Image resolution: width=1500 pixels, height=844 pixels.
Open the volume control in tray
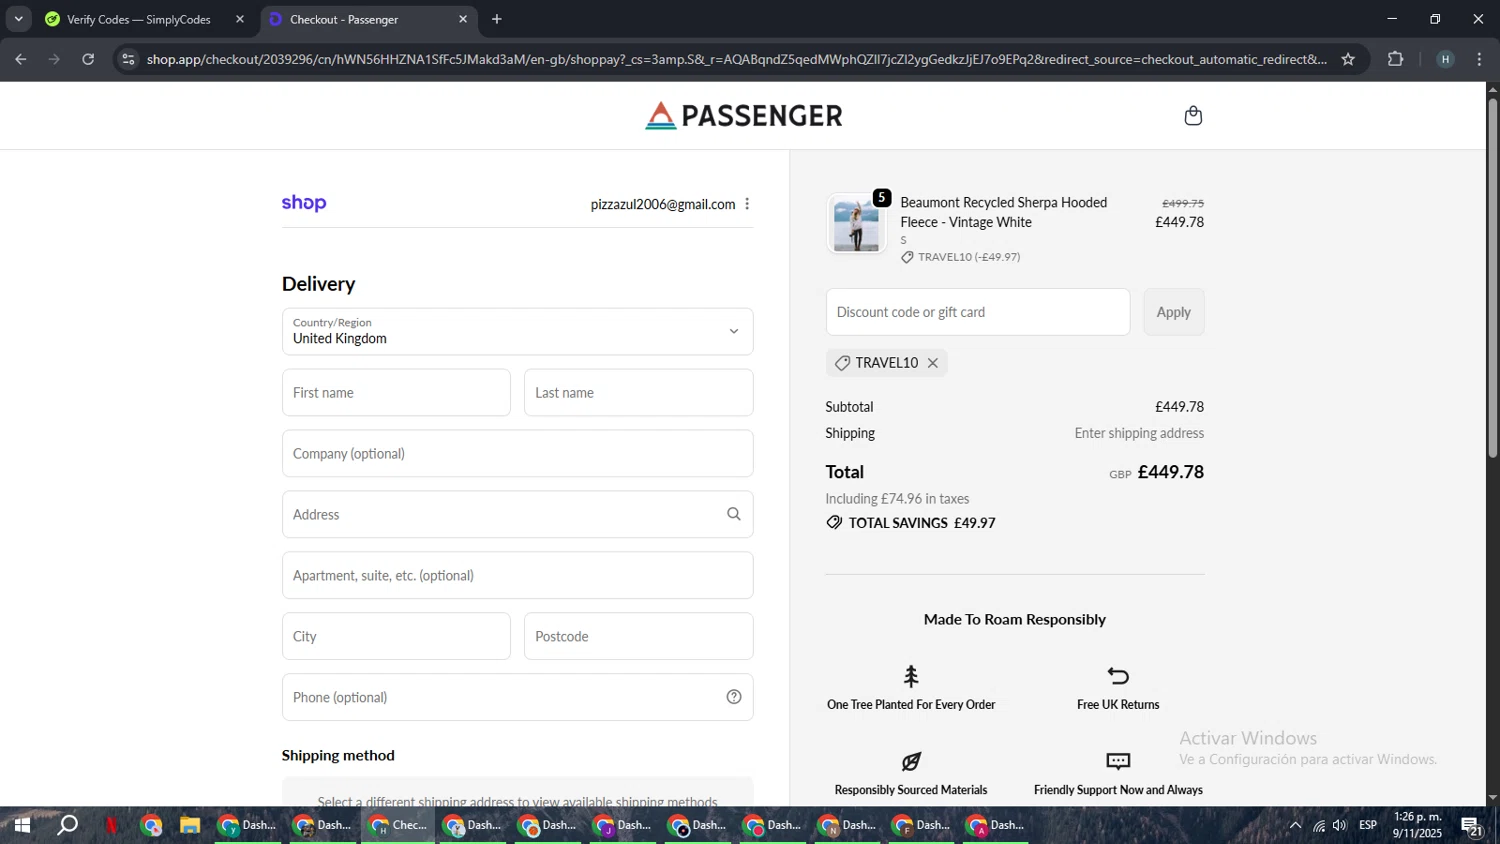pos(1340,825)
